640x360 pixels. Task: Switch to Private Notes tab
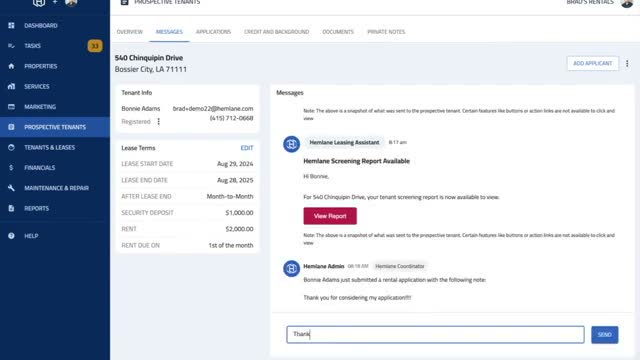[386, 32]
